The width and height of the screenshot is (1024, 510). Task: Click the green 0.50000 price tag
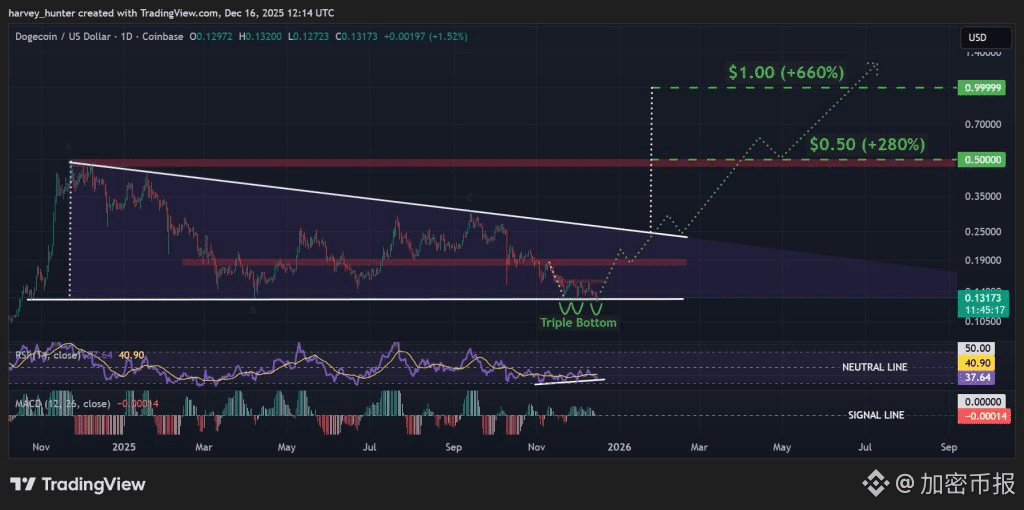982,159
